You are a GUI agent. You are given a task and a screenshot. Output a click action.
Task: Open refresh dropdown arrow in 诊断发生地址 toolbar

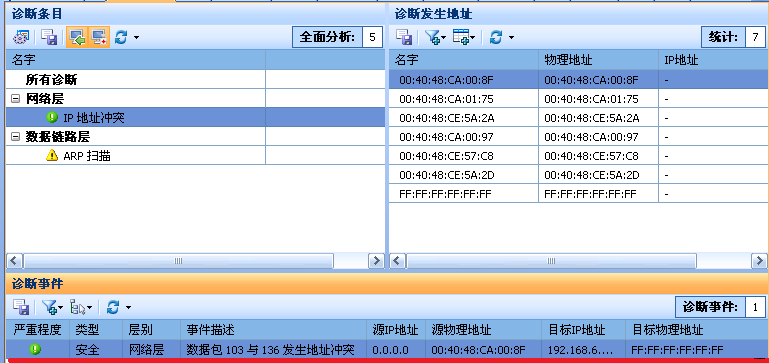(511, 37)
